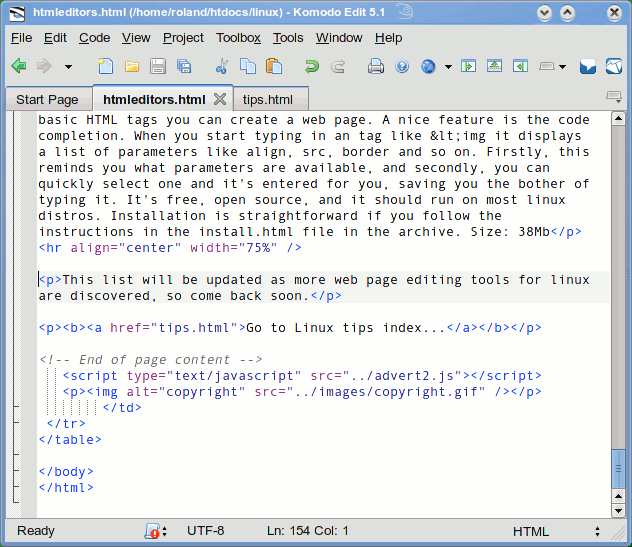Click the Cut scissors icon

pos(221,67)
